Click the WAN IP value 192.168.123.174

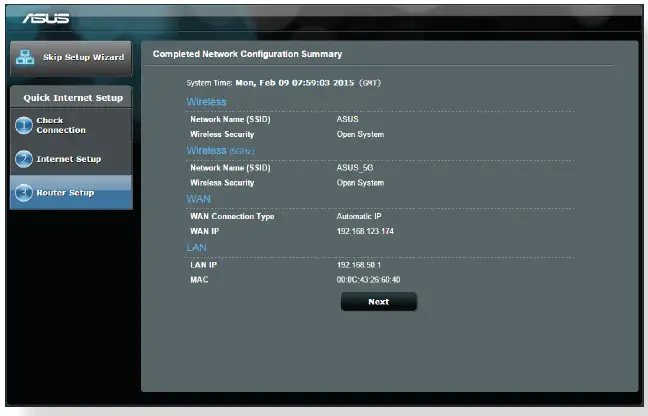click(x=365, y=231)
